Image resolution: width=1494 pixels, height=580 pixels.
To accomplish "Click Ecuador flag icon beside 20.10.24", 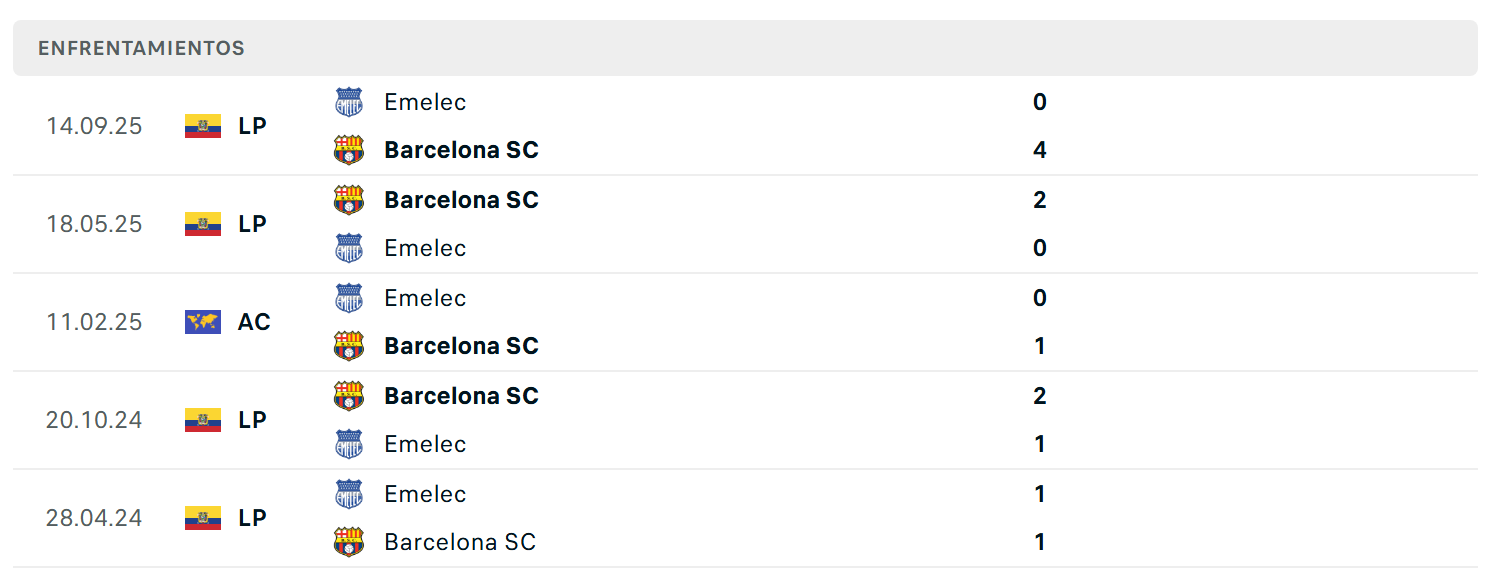I will point(203,420).
